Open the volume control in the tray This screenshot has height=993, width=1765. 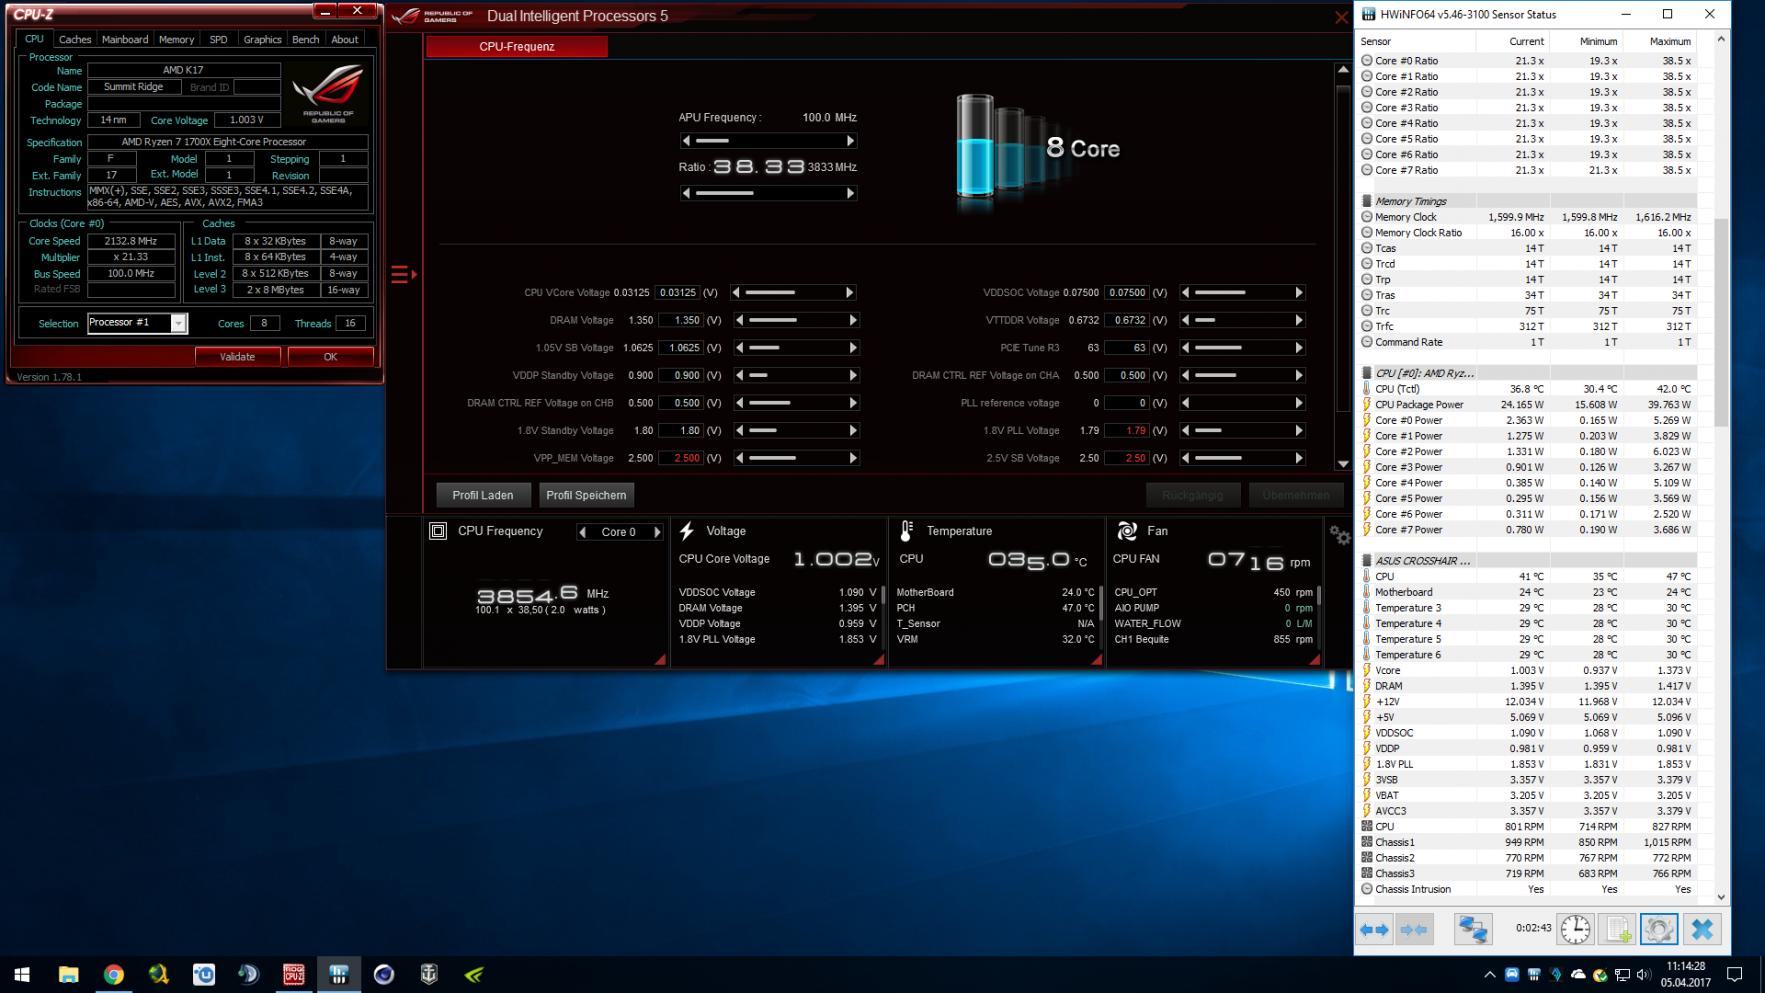(x=1643, y=975)
